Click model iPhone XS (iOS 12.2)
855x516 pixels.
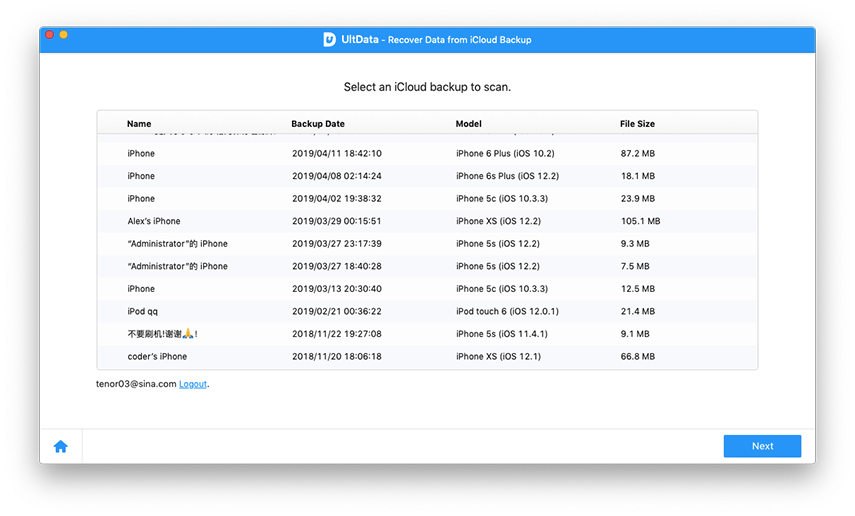coord(498,221)
